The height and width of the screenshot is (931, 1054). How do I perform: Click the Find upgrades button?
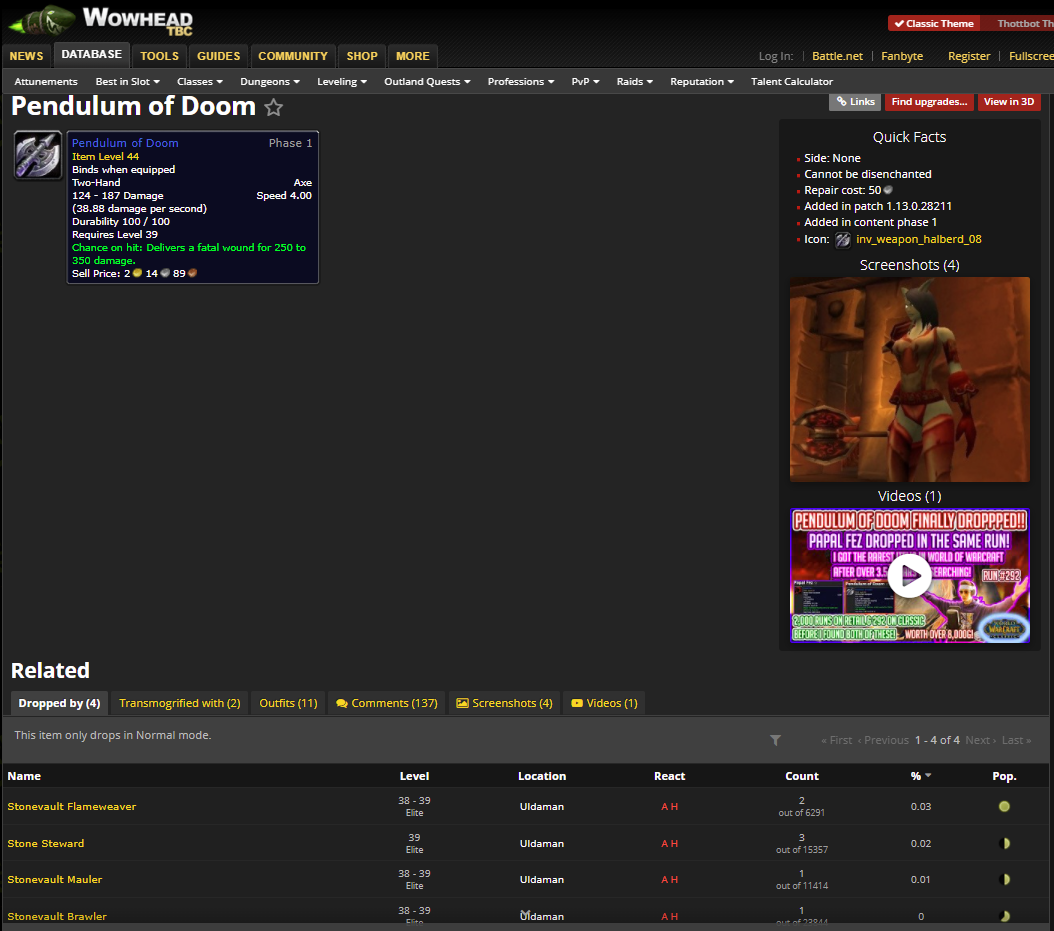[x=929, y=102]
